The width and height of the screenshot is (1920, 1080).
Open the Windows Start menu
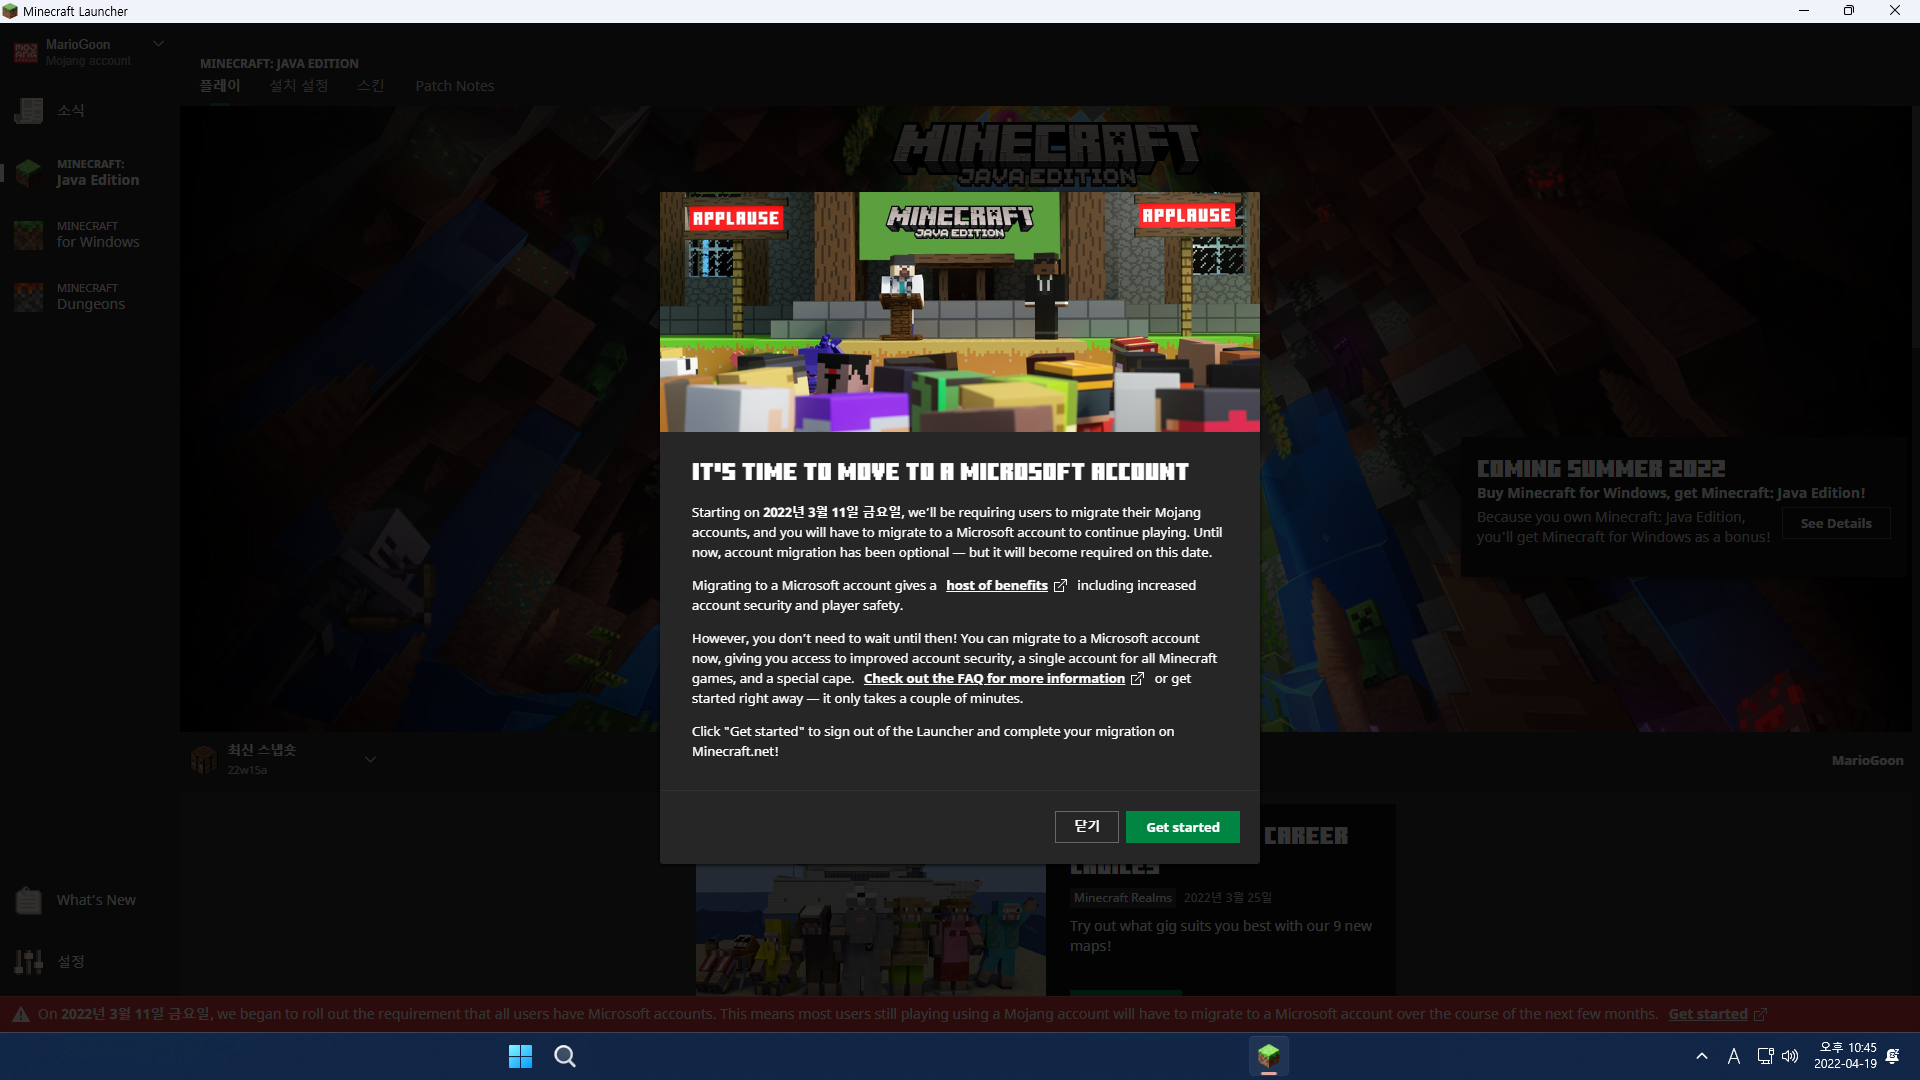click(520, 1056)
